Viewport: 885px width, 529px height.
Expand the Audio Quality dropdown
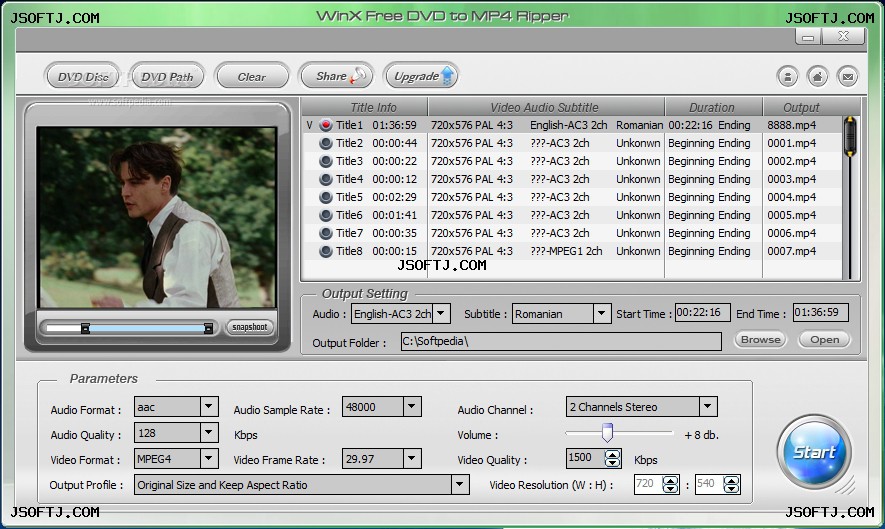[x=208, y=432]
